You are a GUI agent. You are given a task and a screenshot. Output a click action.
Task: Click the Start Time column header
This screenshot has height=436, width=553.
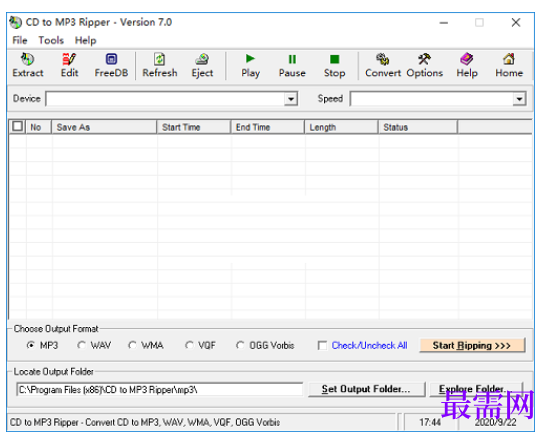[194, 127]
